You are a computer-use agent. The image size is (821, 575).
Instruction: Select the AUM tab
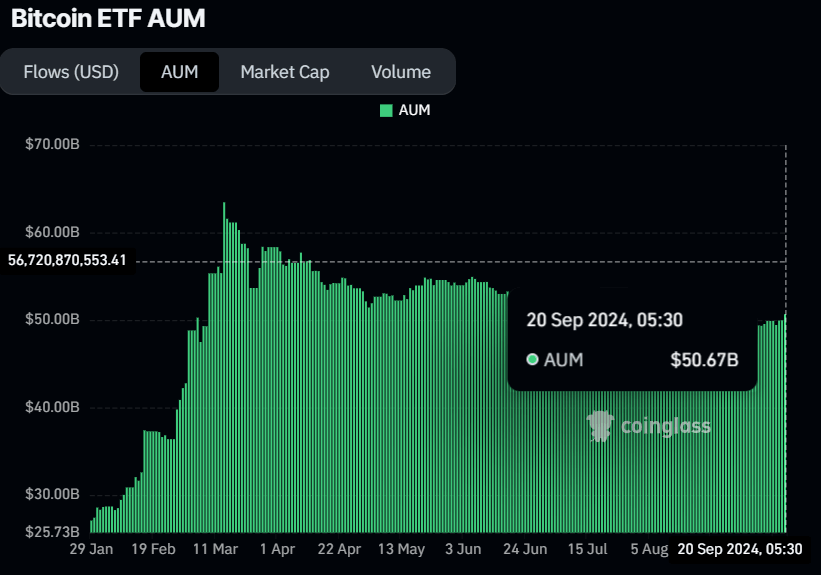coord(179,72)
